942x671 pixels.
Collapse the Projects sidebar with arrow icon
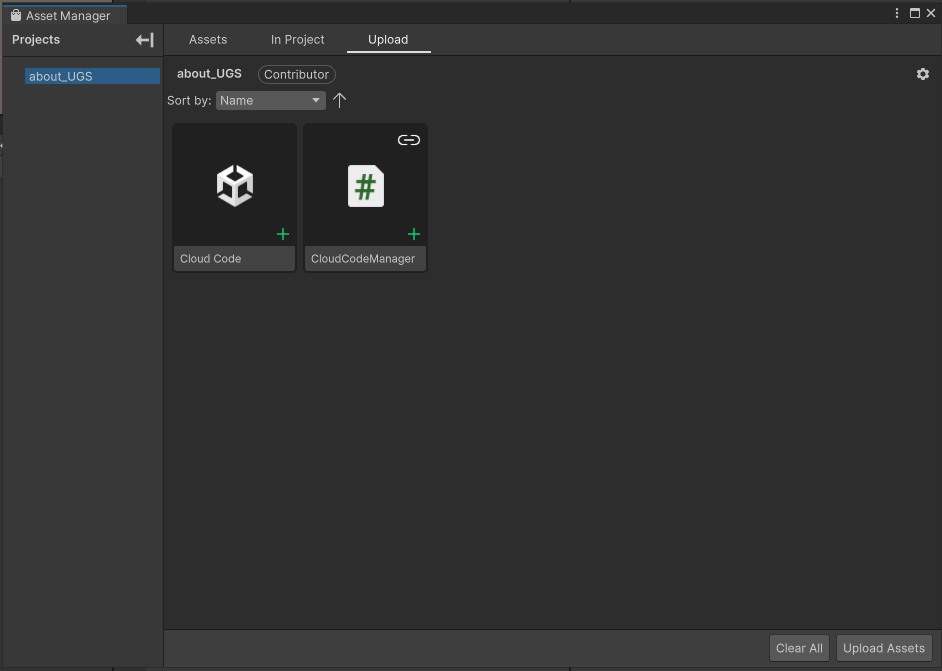[x=144, y=40]
